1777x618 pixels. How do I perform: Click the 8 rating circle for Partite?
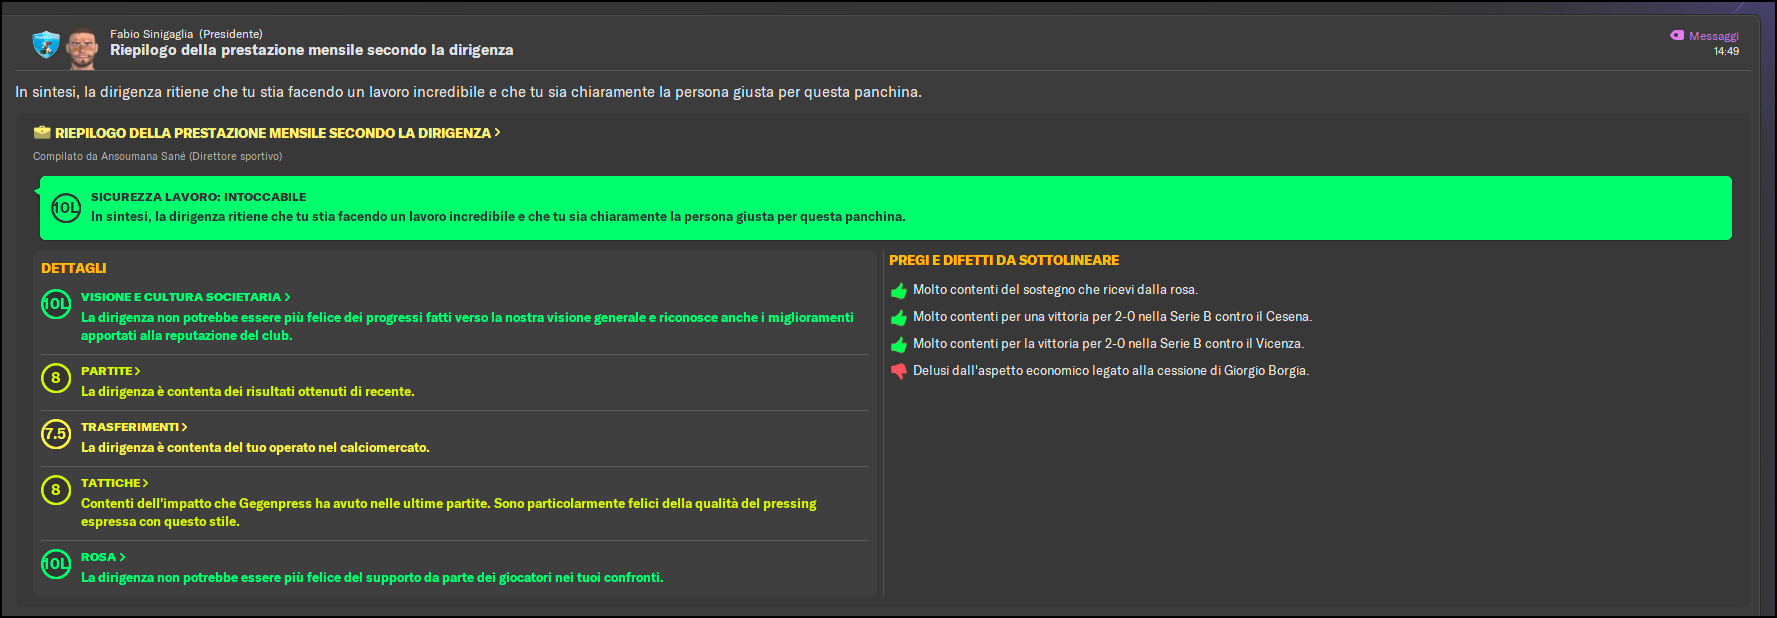tap(56, 378)
